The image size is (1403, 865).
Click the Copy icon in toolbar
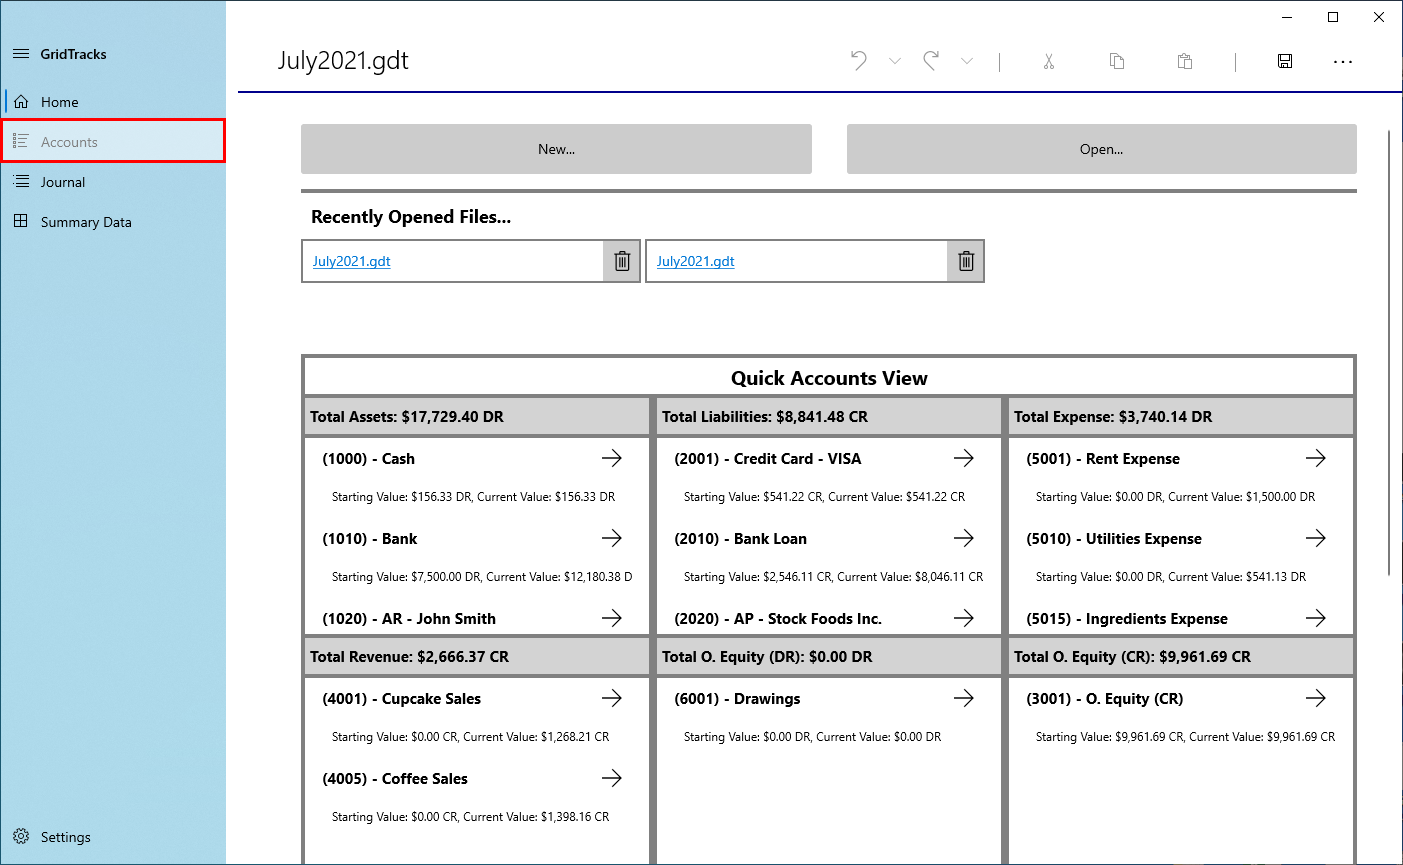1117,61
